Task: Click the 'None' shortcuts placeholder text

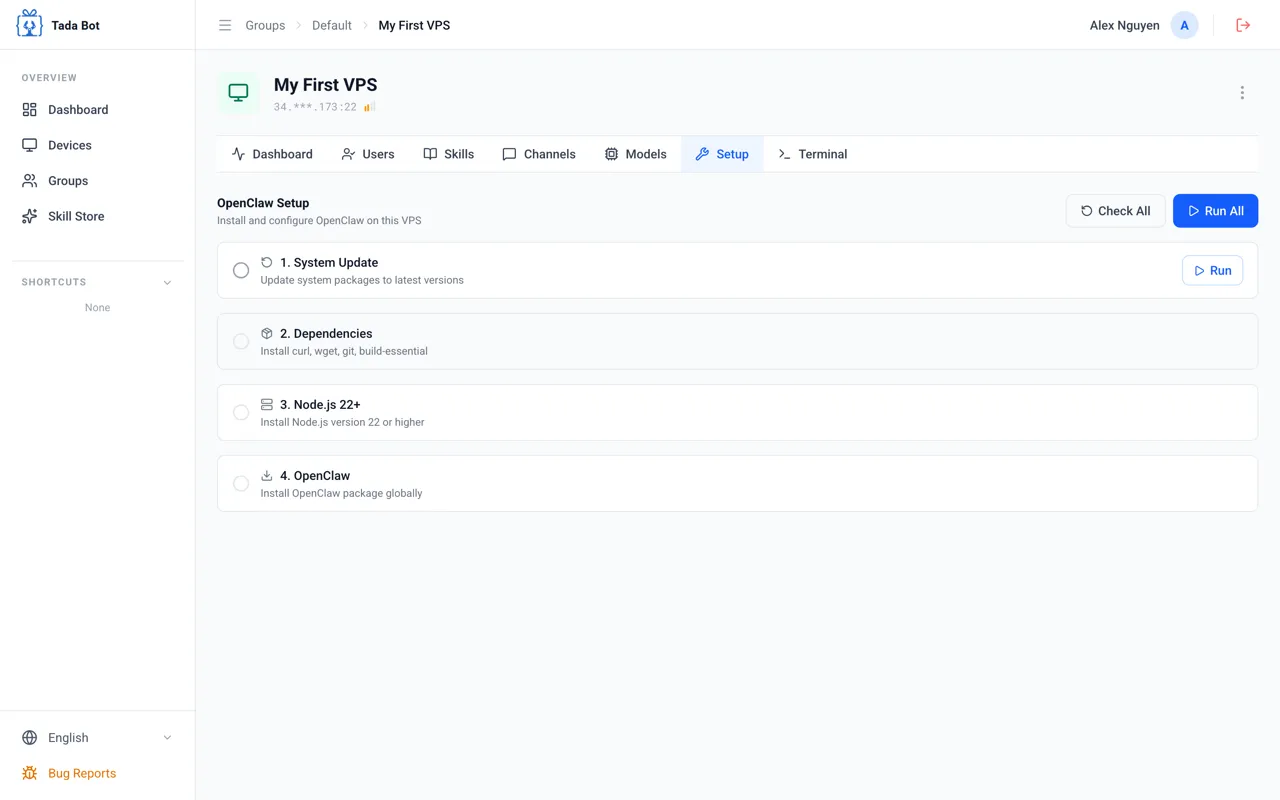Action: coord(97,307)
